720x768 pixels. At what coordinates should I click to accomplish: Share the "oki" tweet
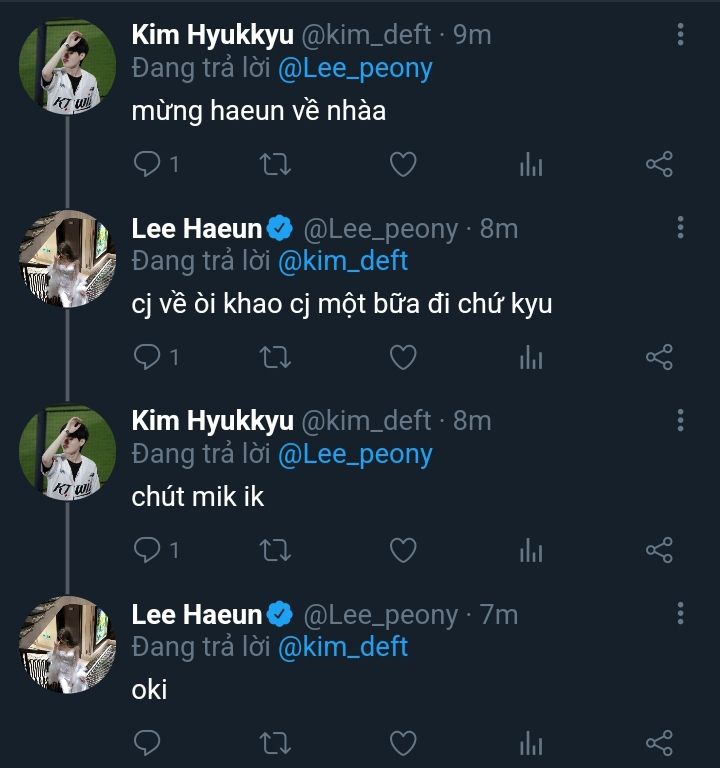click(659, 742)
